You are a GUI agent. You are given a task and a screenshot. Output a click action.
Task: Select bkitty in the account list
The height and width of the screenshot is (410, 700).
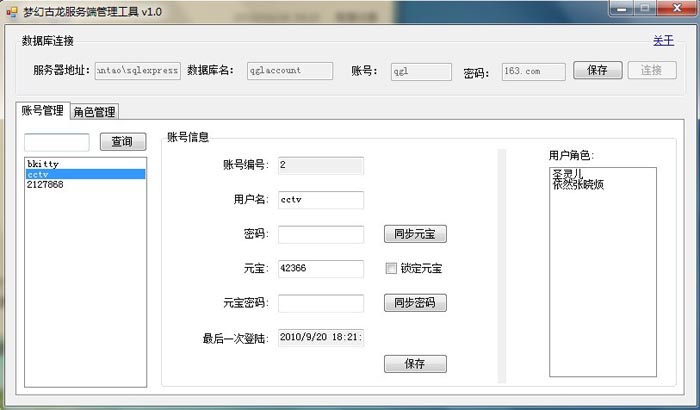pyautogui.click(x=41, y=163)
